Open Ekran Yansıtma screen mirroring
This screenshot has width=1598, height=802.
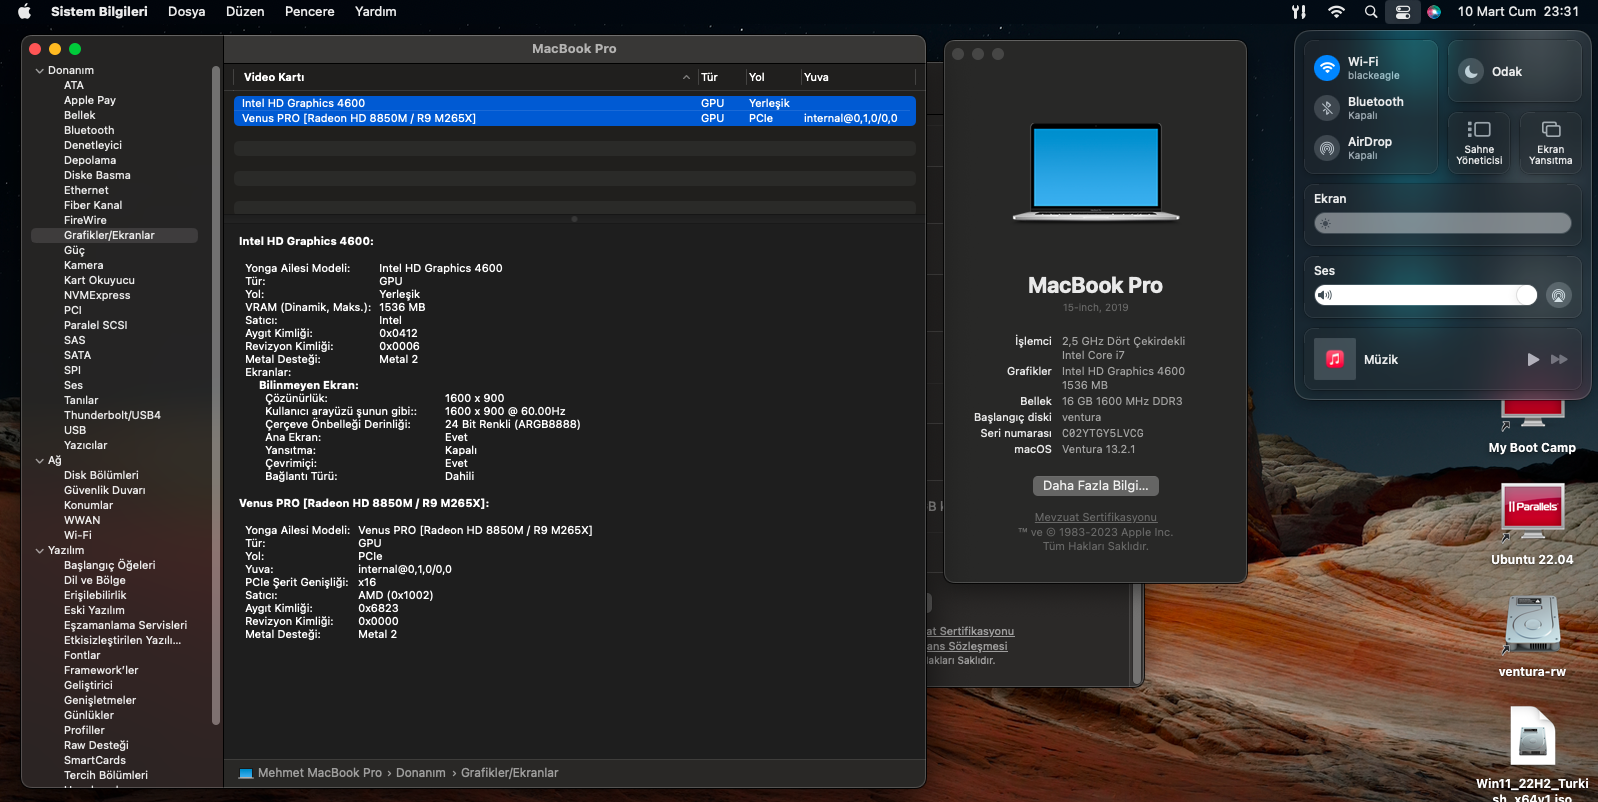pos(1550,140)
